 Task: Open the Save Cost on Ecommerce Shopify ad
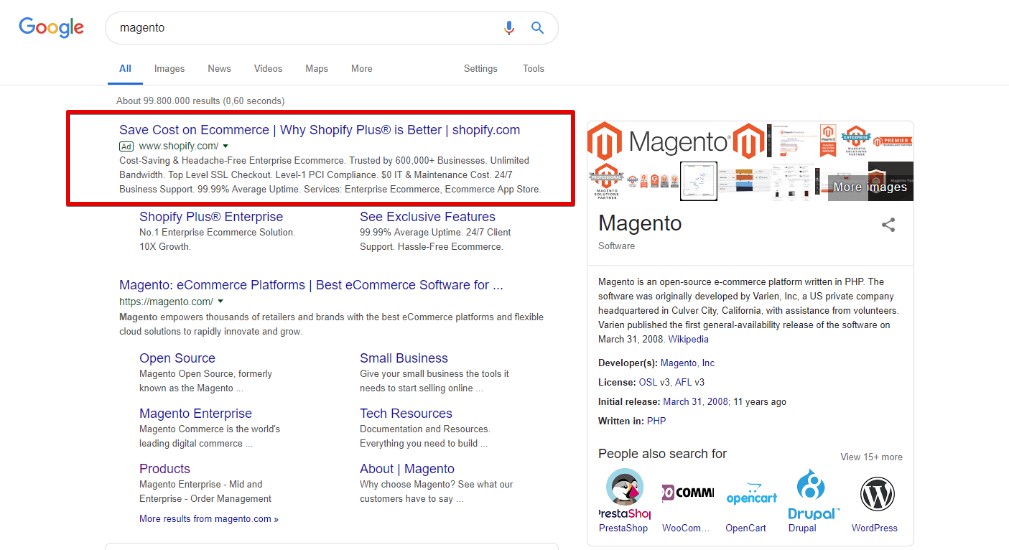tap(319, 130)
